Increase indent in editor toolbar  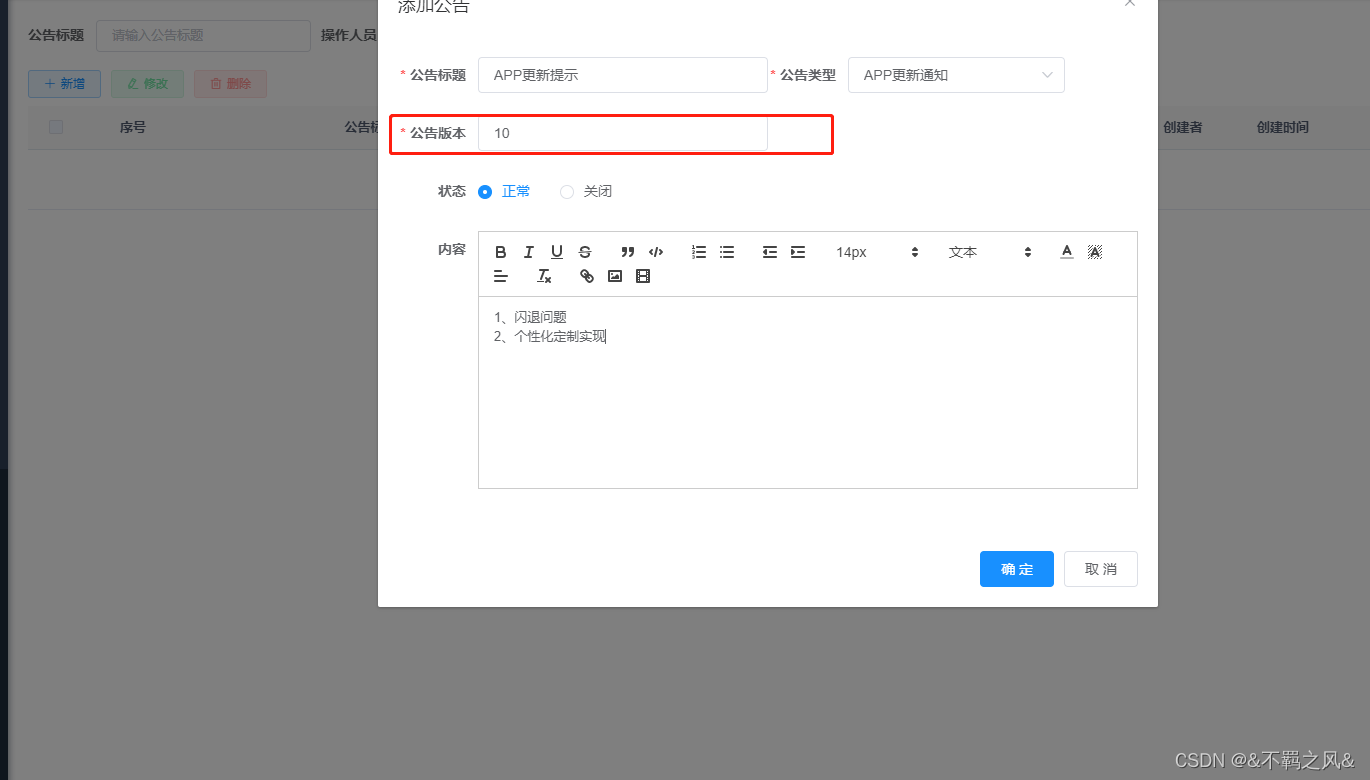click(798, 252)
